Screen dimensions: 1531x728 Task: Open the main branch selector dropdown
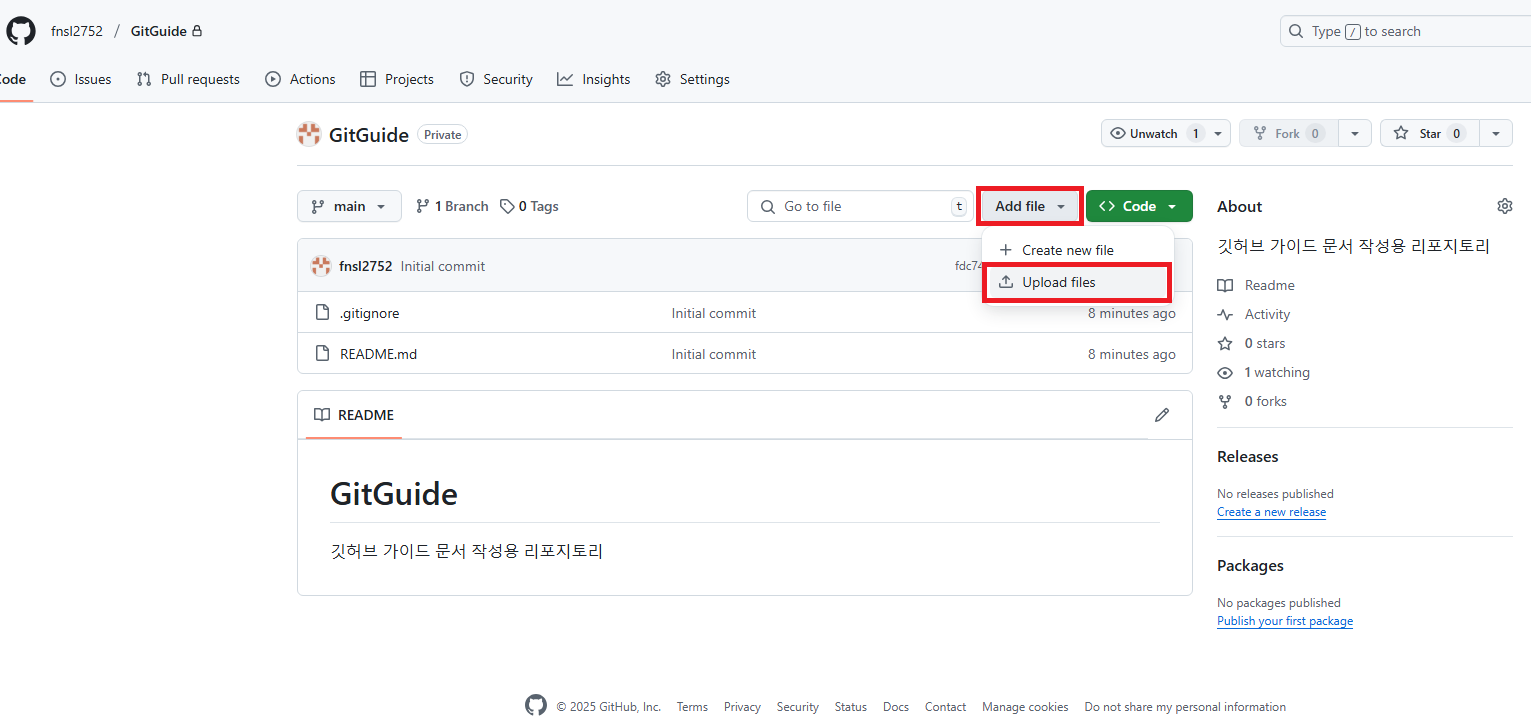coord(349,206)
